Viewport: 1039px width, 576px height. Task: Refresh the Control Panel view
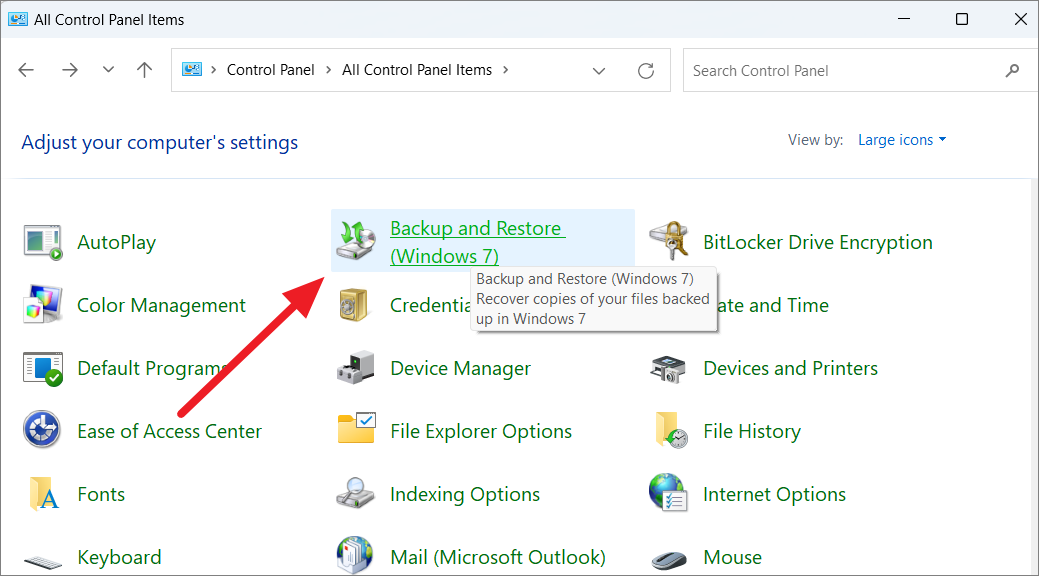pos(646,70)
